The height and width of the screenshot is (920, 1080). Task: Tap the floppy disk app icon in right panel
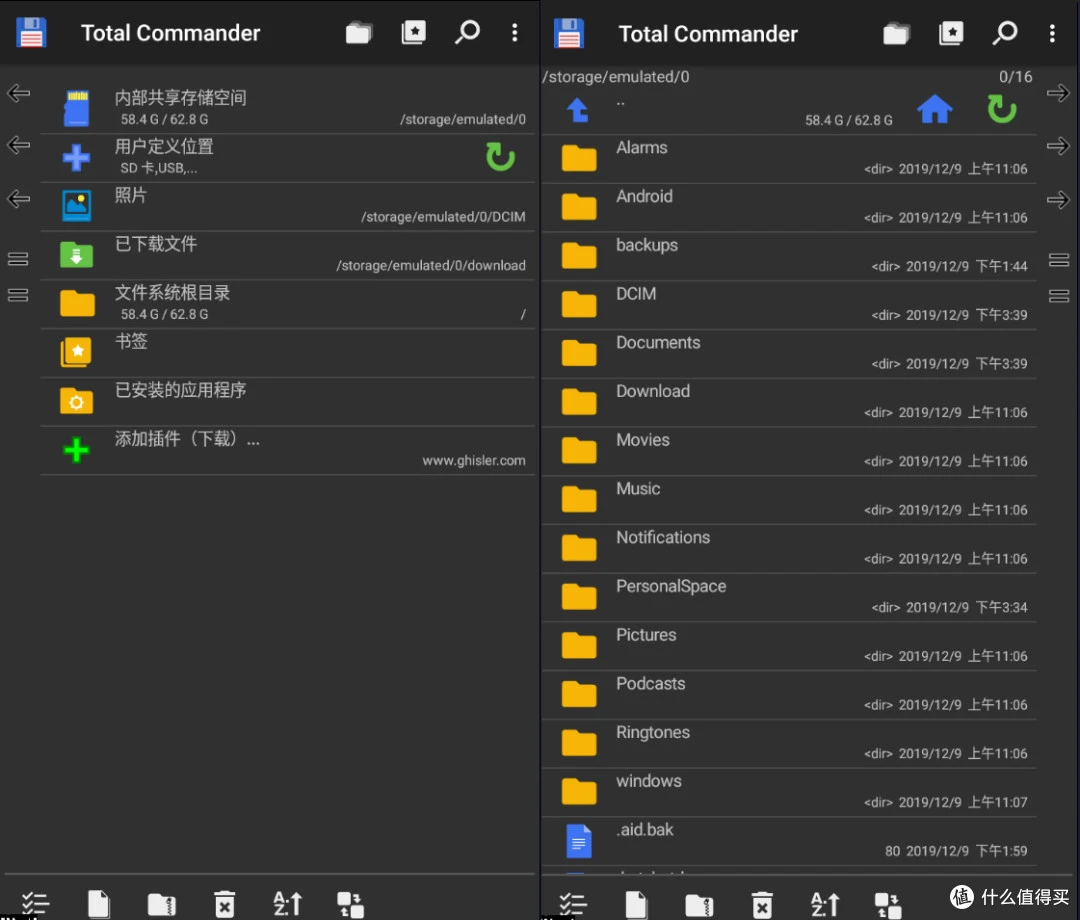coord(569,33)
